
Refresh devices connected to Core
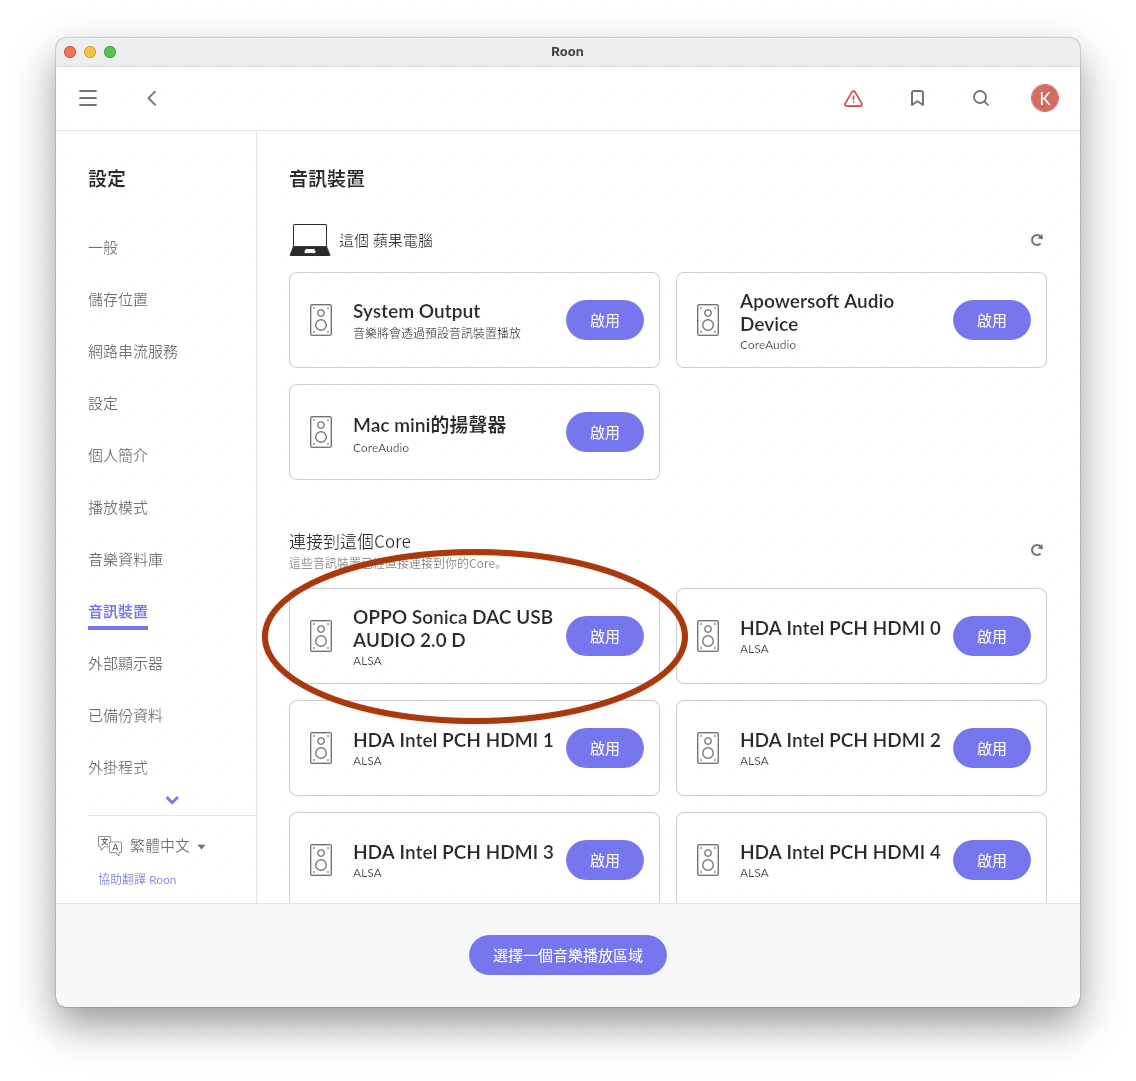point(1037,550)
